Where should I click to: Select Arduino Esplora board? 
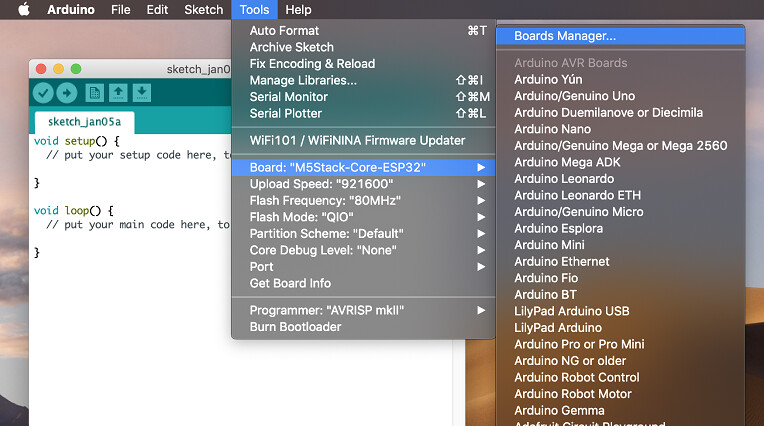point(620,229)
